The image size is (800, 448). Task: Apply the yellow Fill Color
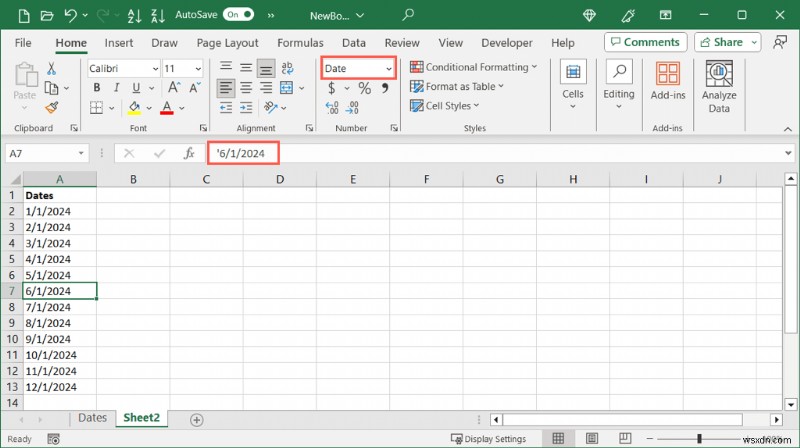[134, 108]
